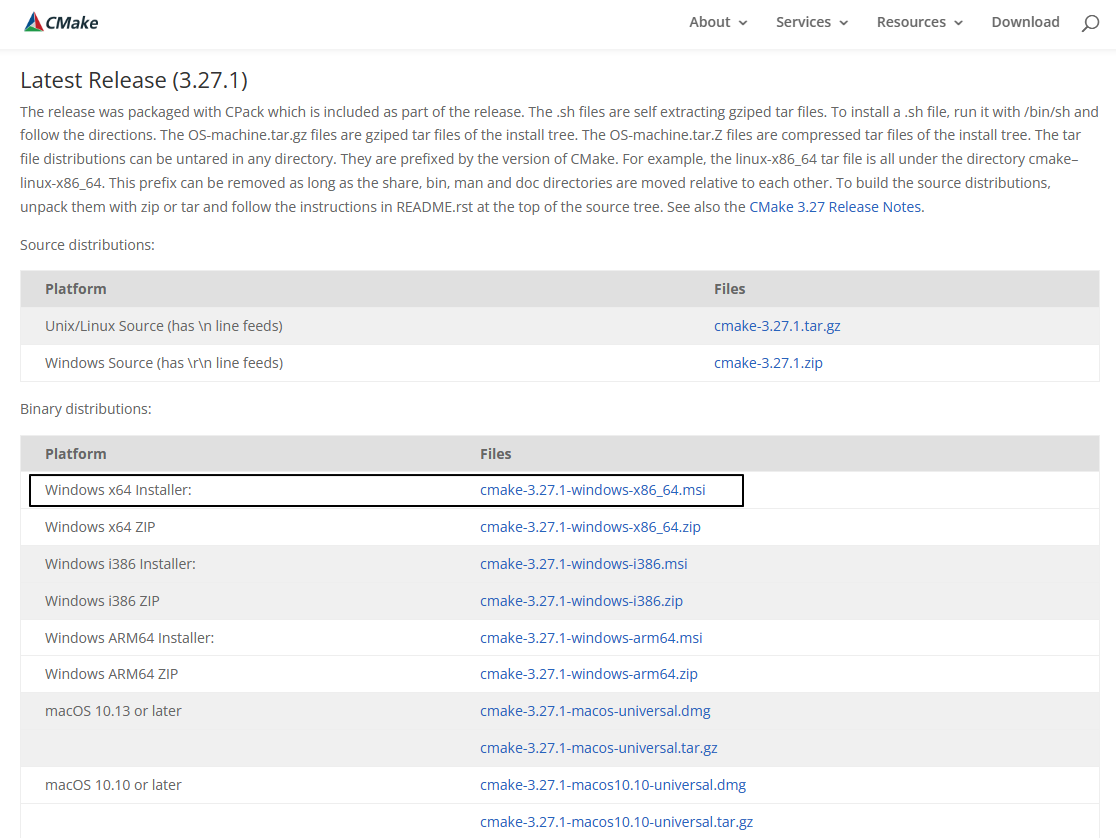Download cmake-3.27.1-macos-universal.tar.gz file
The height and width of the screenshot is (838, 1116).
599,748
